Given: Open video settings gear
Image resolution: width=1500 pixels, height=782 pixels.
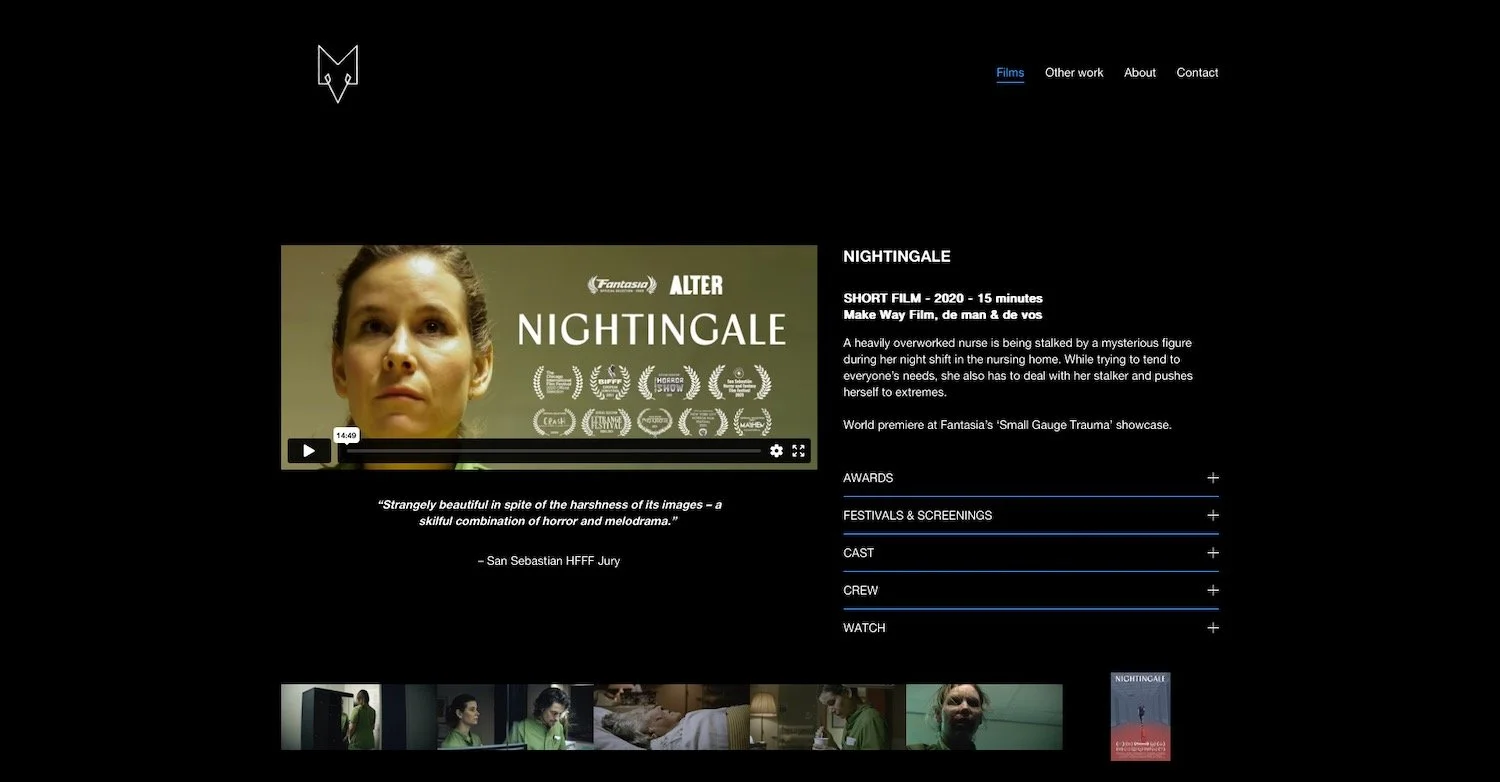Looking at the screenshot, I should pos(776,451).
